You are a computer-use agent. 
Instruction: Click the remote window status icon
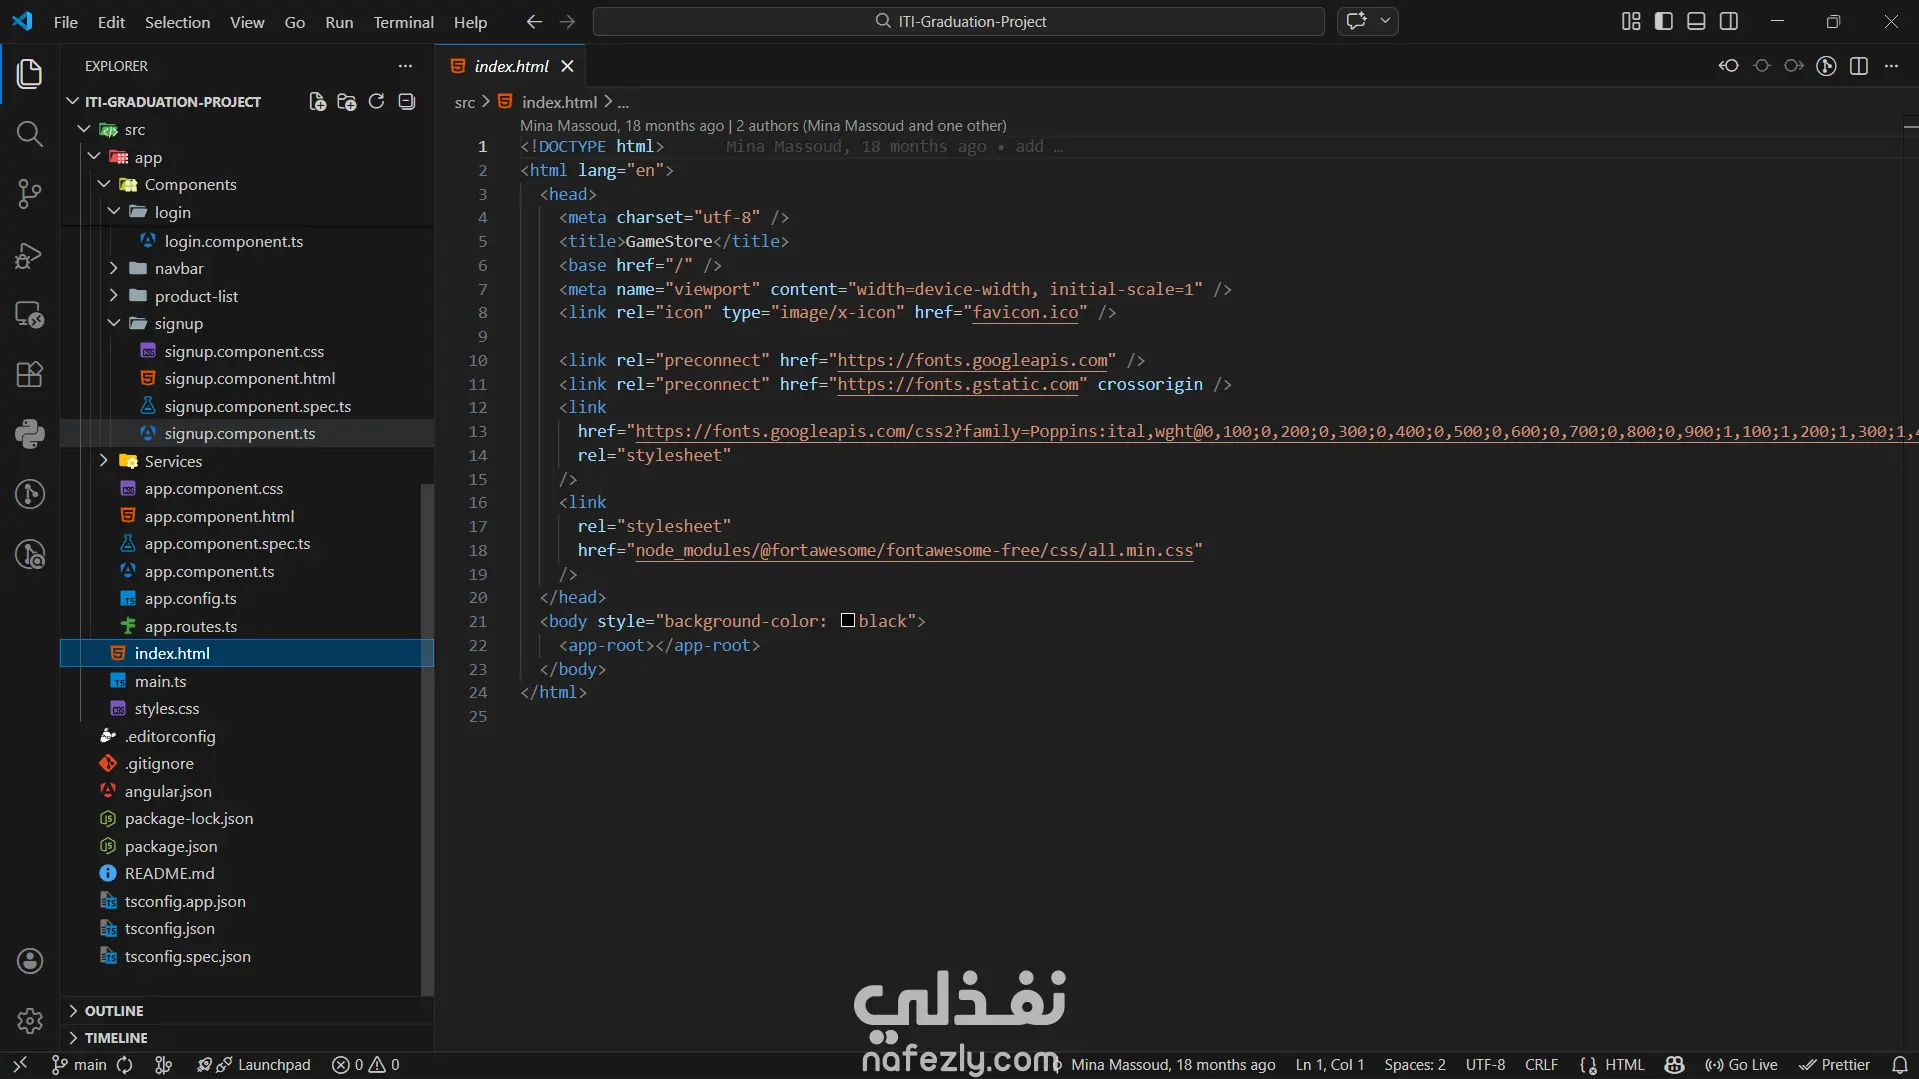pos(20,1065)
